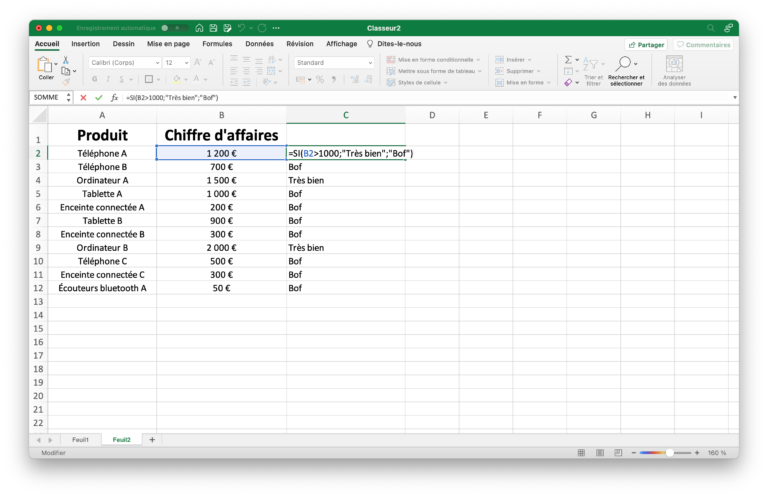Viewport: 768px width, 497px height.
Task: Click the Rechercher et sélectionner magnifier
Action: (x=624, y=63)
